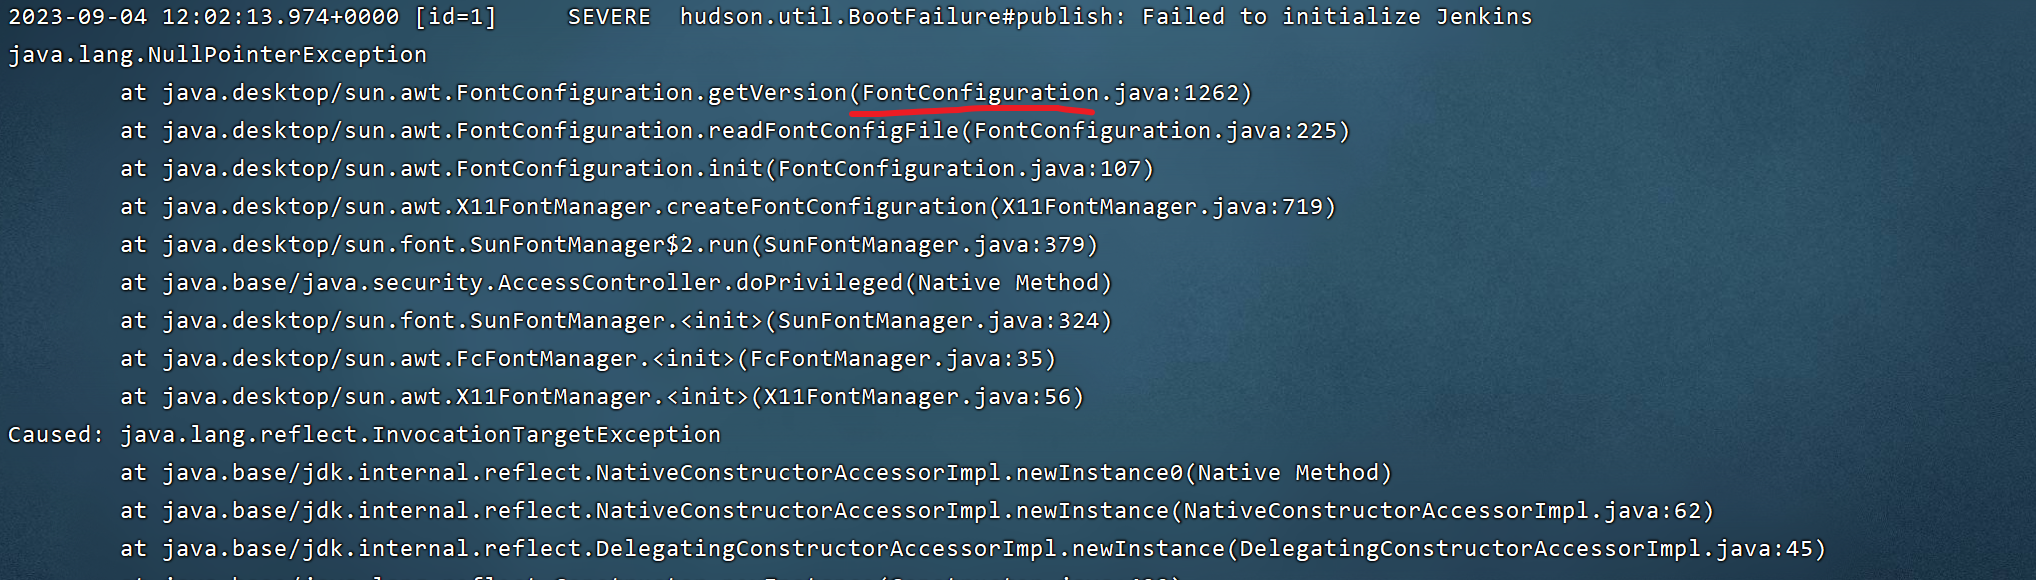The height and width of the screenshot is (580, 2036).
Task: Click X11FontManager.<init> stack frame line
Action: pyautogui.click(x=602, y=397)
